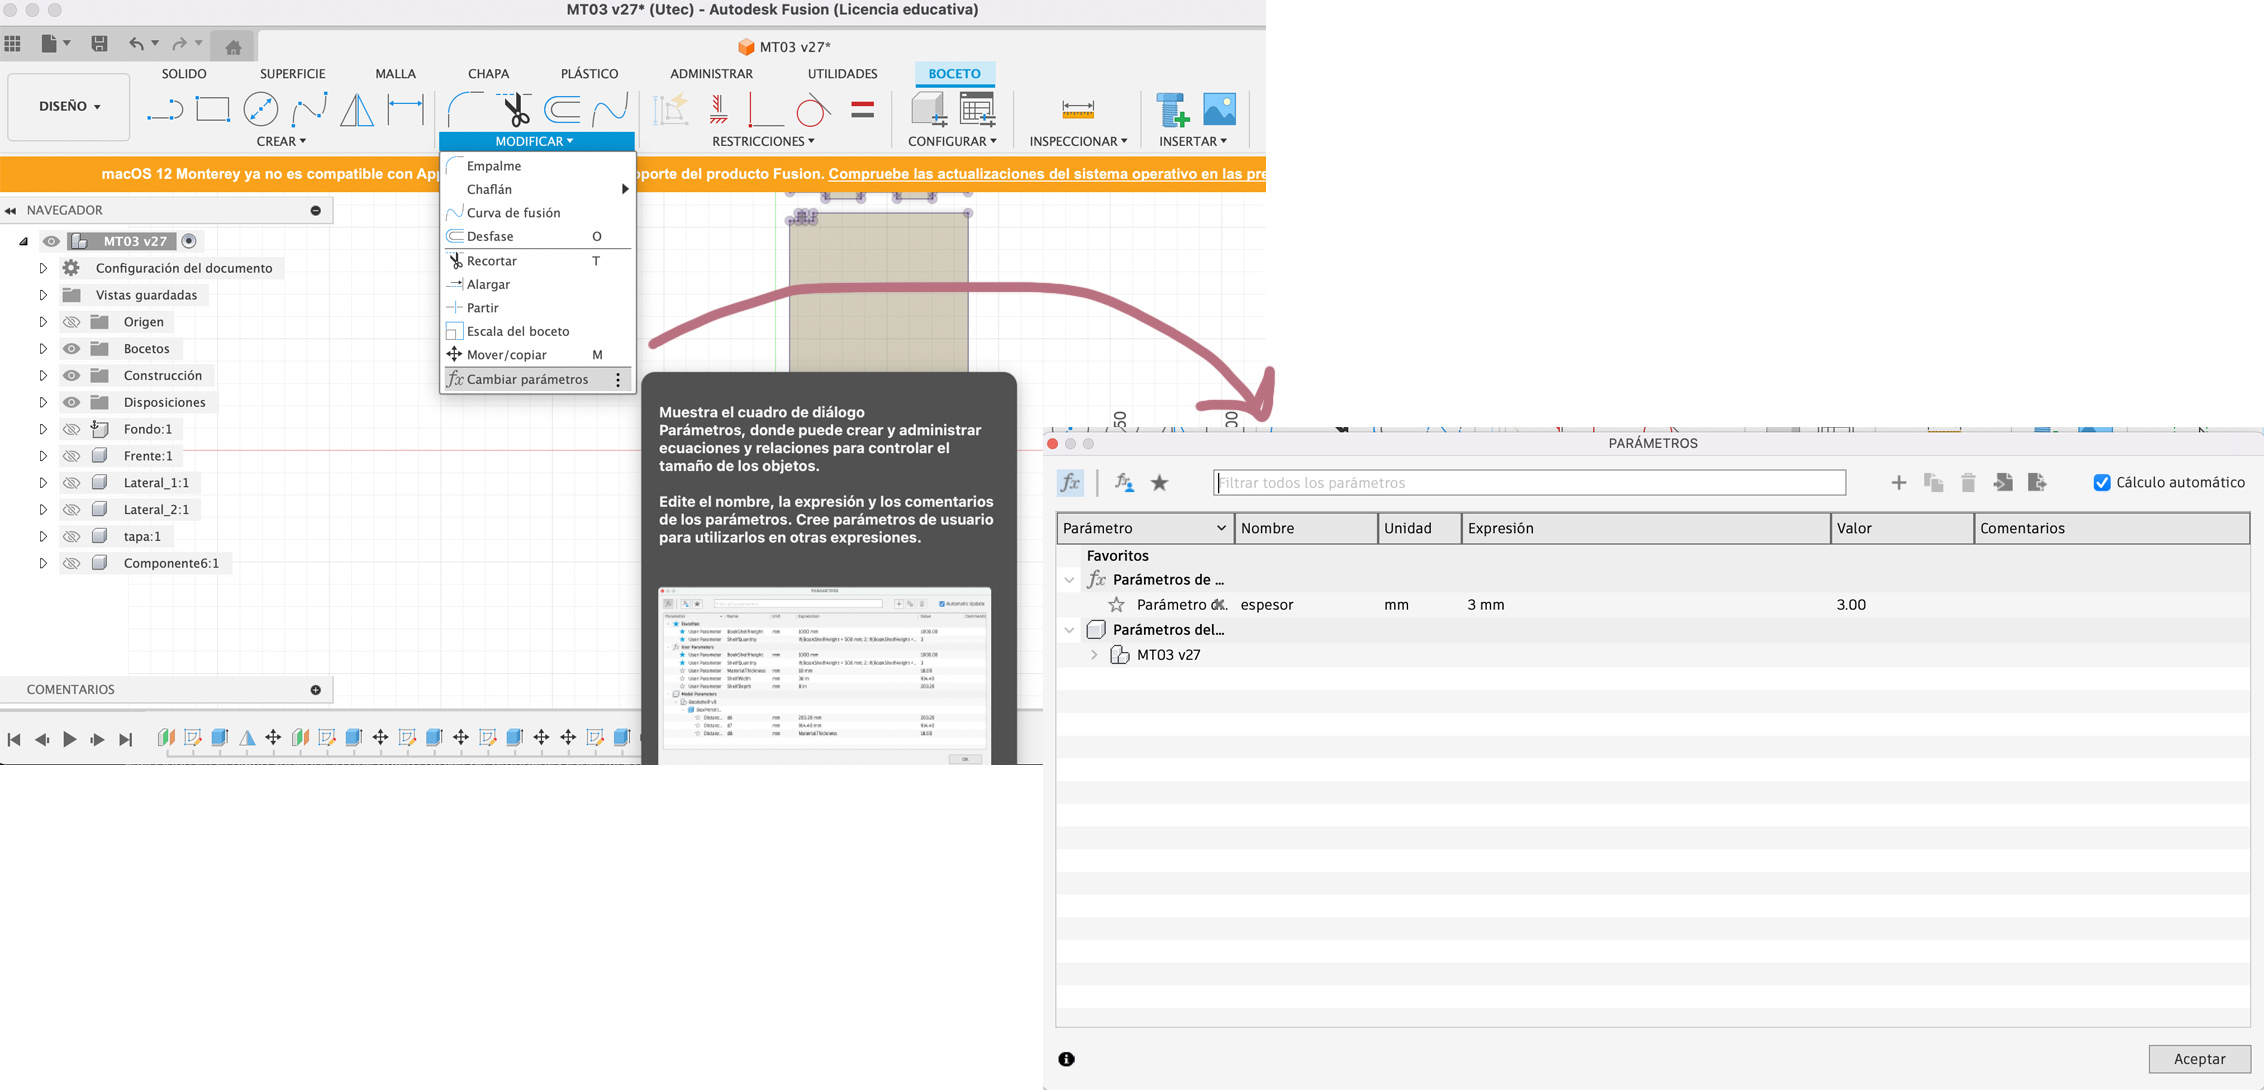The image size is (2266, 1090).
Task: Click the save file icon
Action: pyautogui.click(x=99, y=44)
